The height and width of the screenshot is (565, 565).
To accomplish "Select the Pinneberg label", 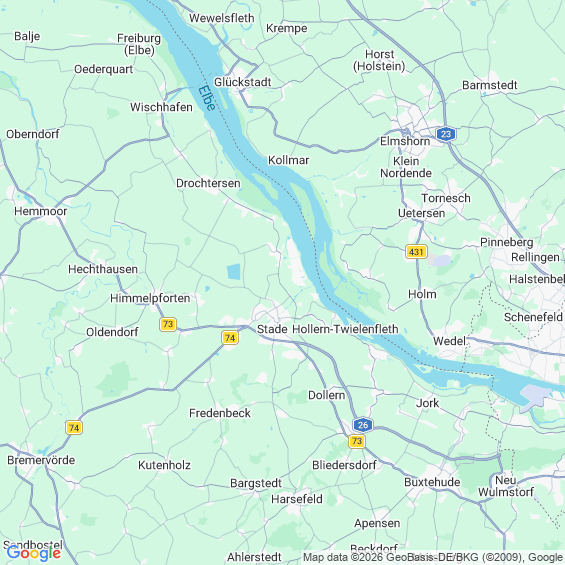I will (x=506, y=243).
